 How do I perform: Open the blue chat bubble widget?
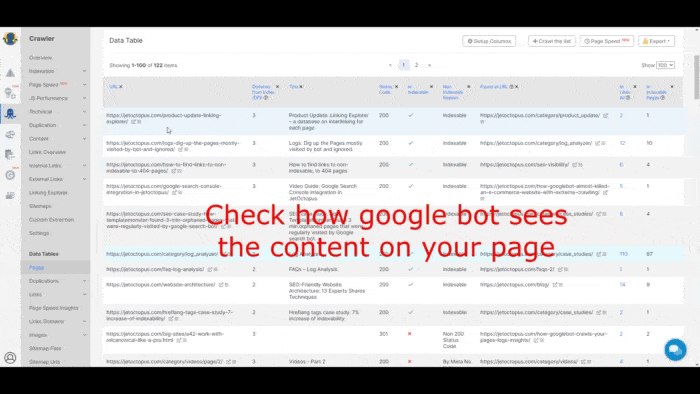[x=675, y=349]
